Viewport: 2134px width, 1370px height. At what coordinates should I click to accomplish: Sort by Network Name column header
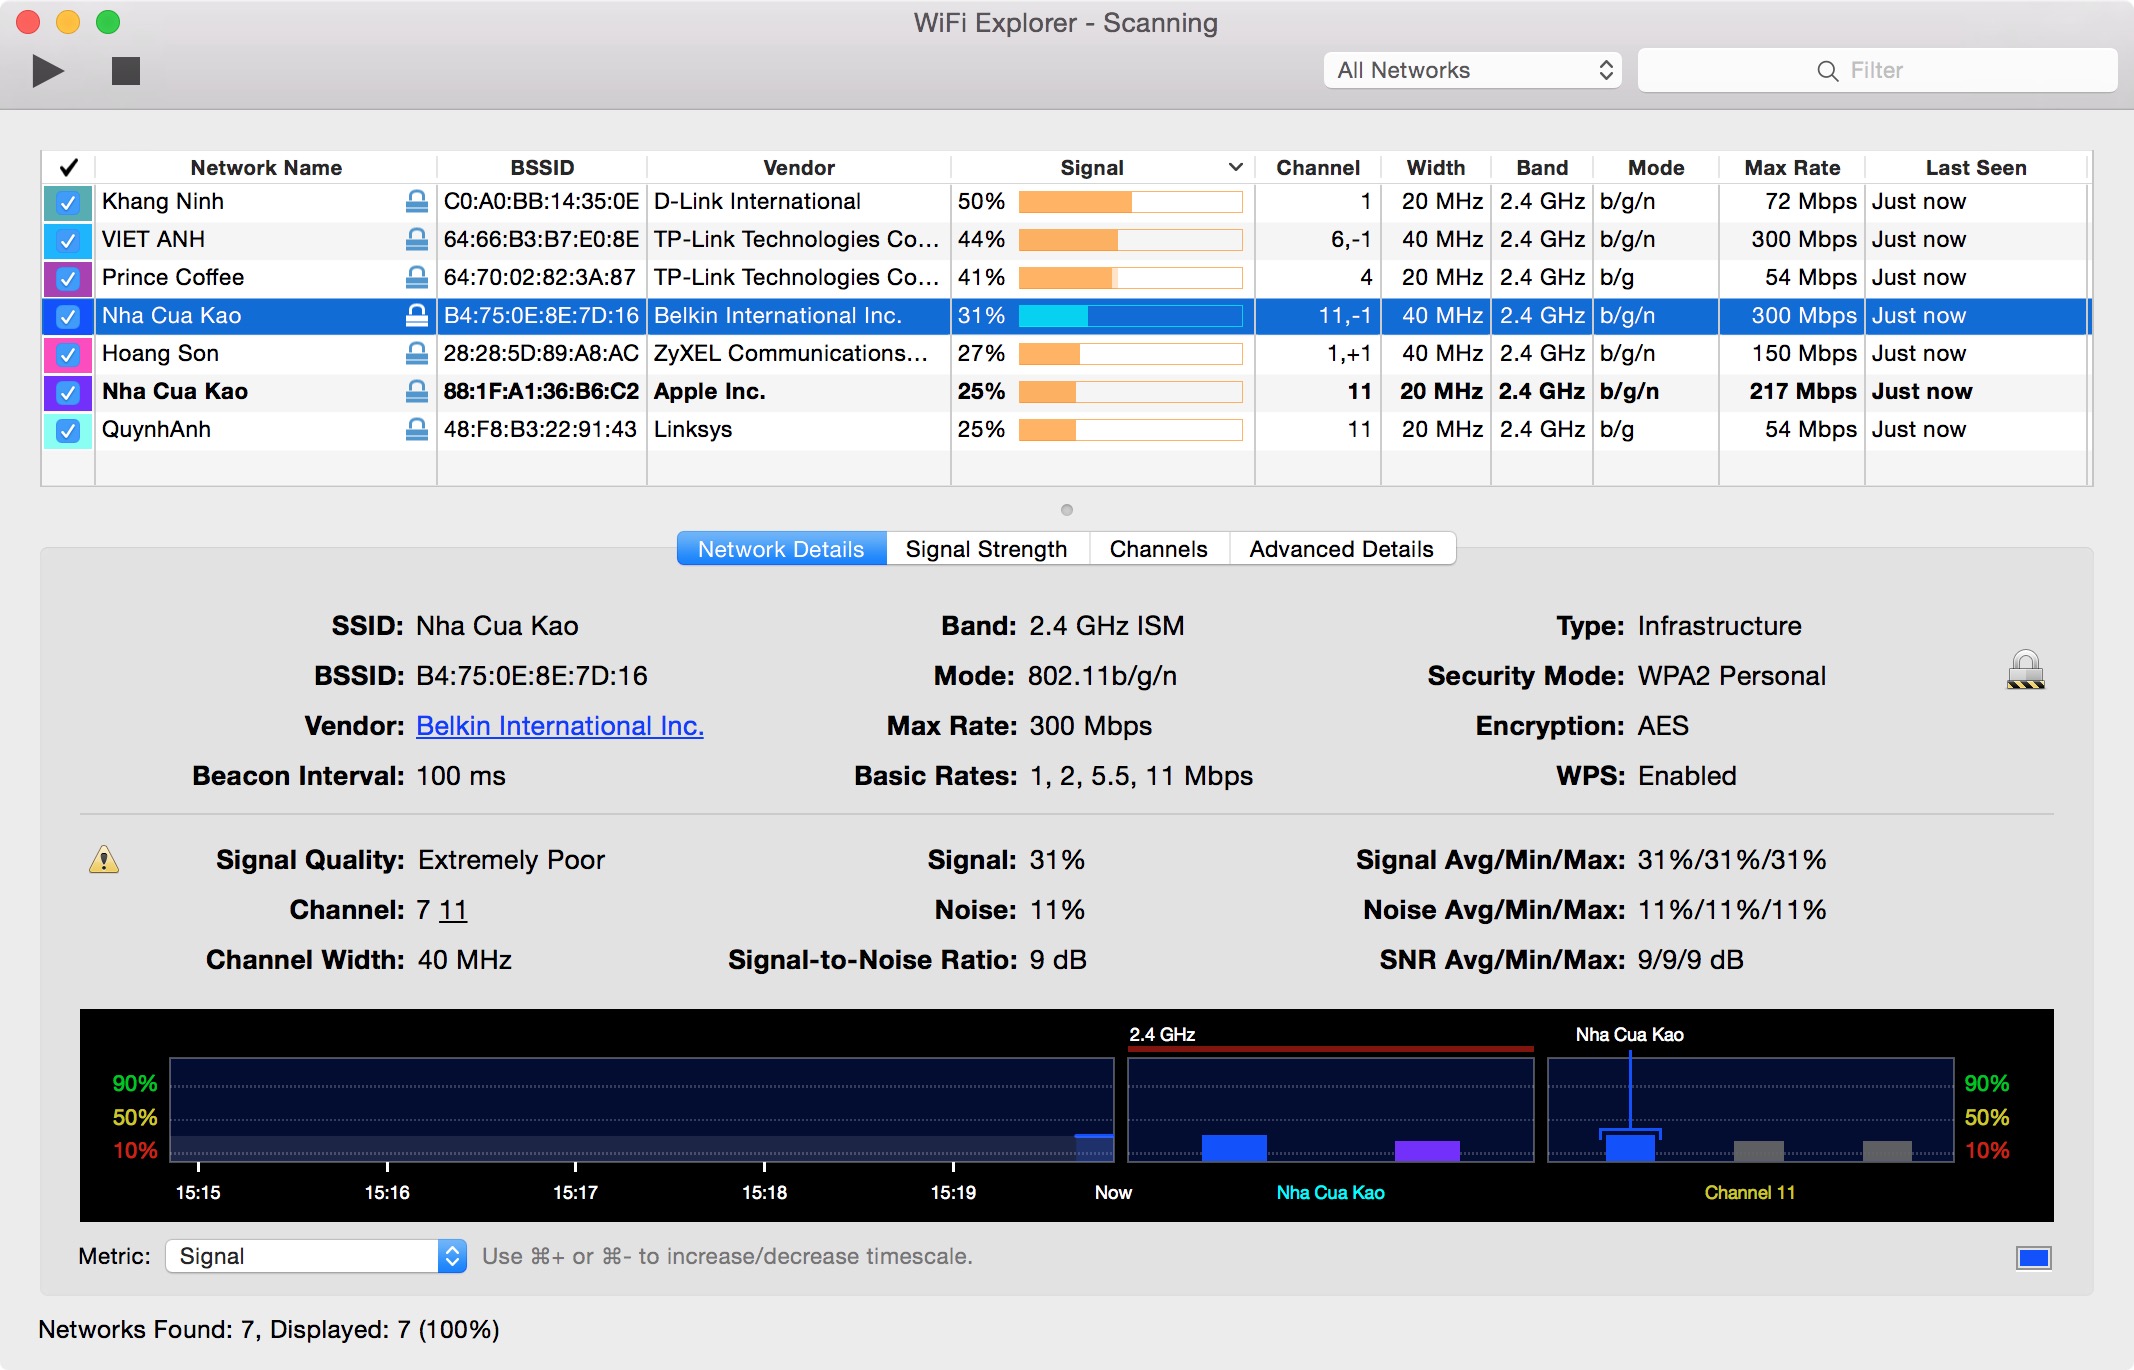click(x=266, y=168)
